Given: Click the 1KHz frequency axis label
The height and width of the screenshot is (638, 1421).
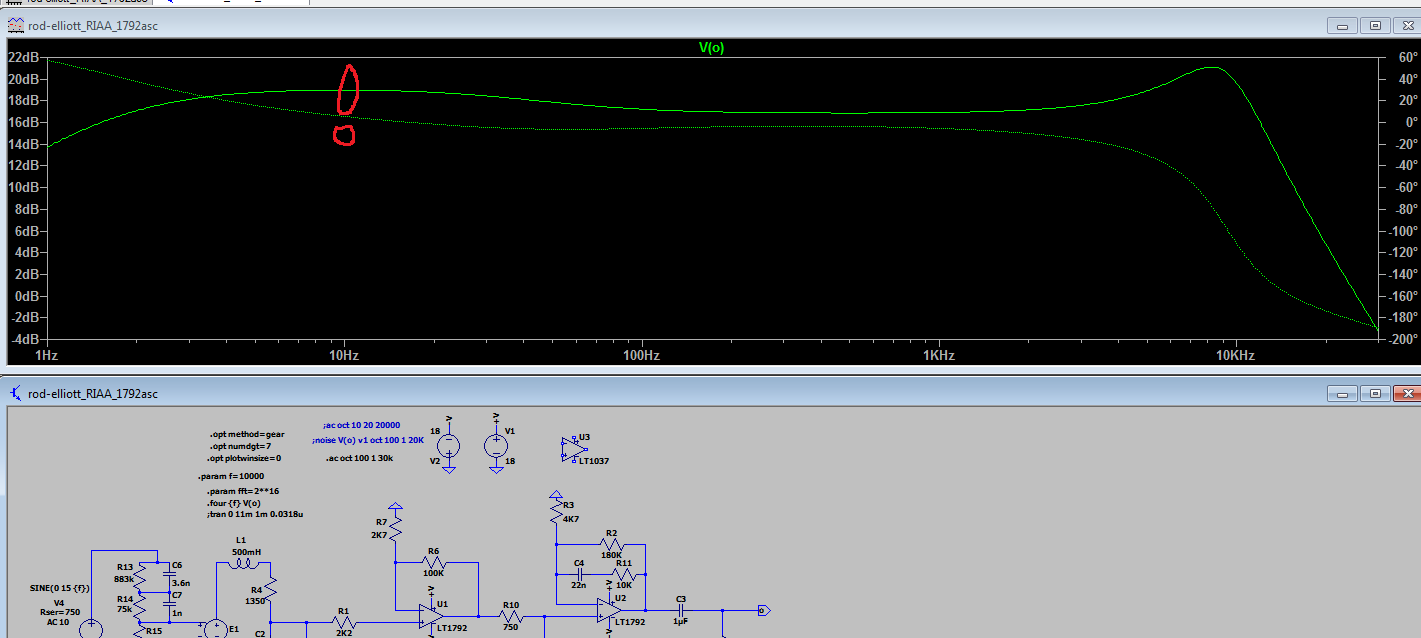Looking at the screenshot, I should coord(939,356).
